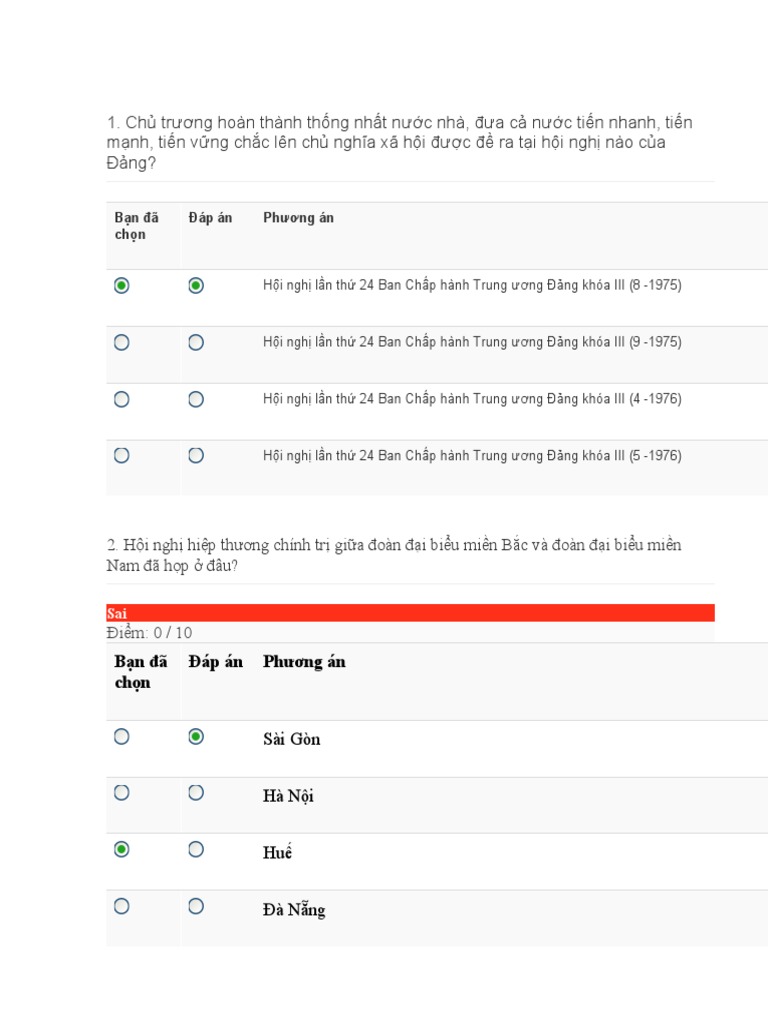Click 'Đáp án' radio for Đà Nẵng
Image resolution: width=768 pixels, height=1024 pixels.
[196, 906]
